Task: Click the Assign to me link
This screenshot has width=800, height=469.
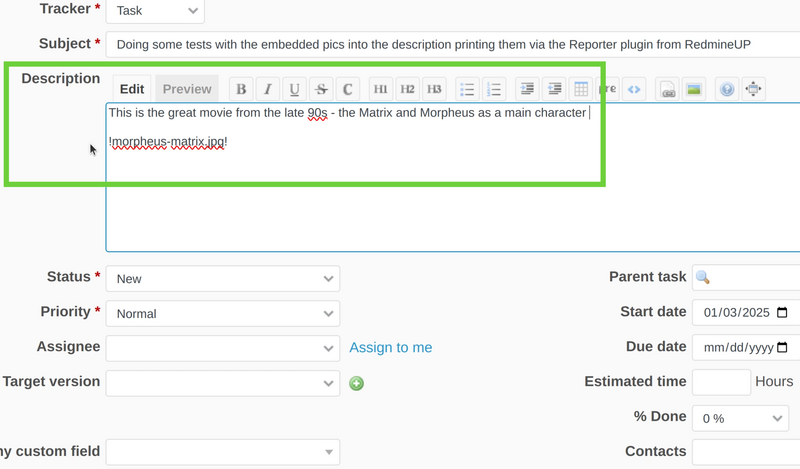Action: (390, 347)
